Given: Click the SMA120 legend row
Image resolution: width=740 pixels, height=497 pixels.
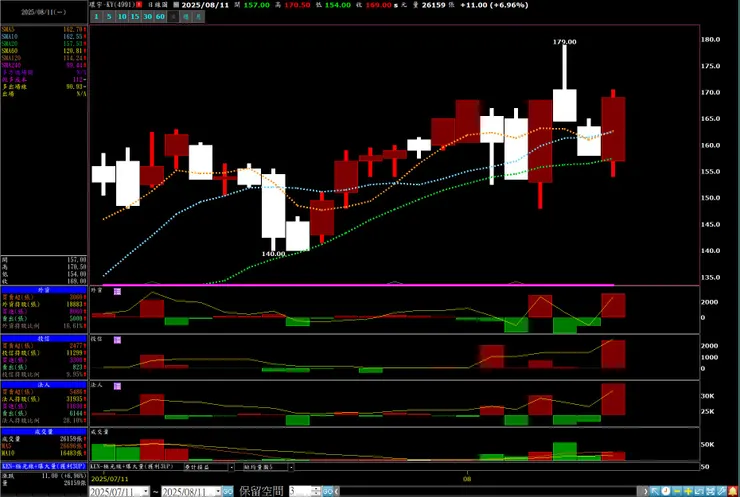Looking at the screenshot, I should pyautogui.click(x=44, y=58).
